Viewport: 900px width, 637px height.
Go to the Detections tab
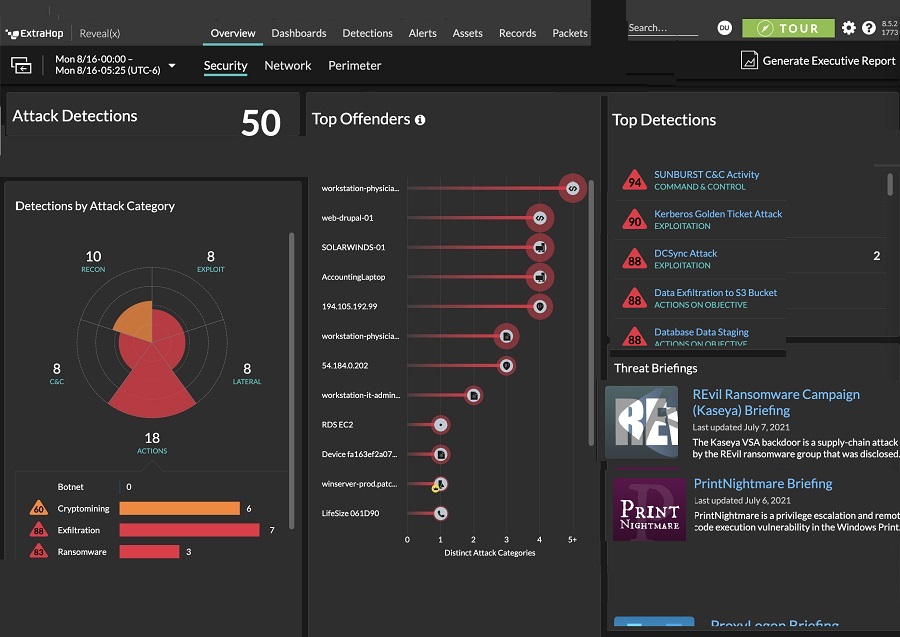(367, 33)
